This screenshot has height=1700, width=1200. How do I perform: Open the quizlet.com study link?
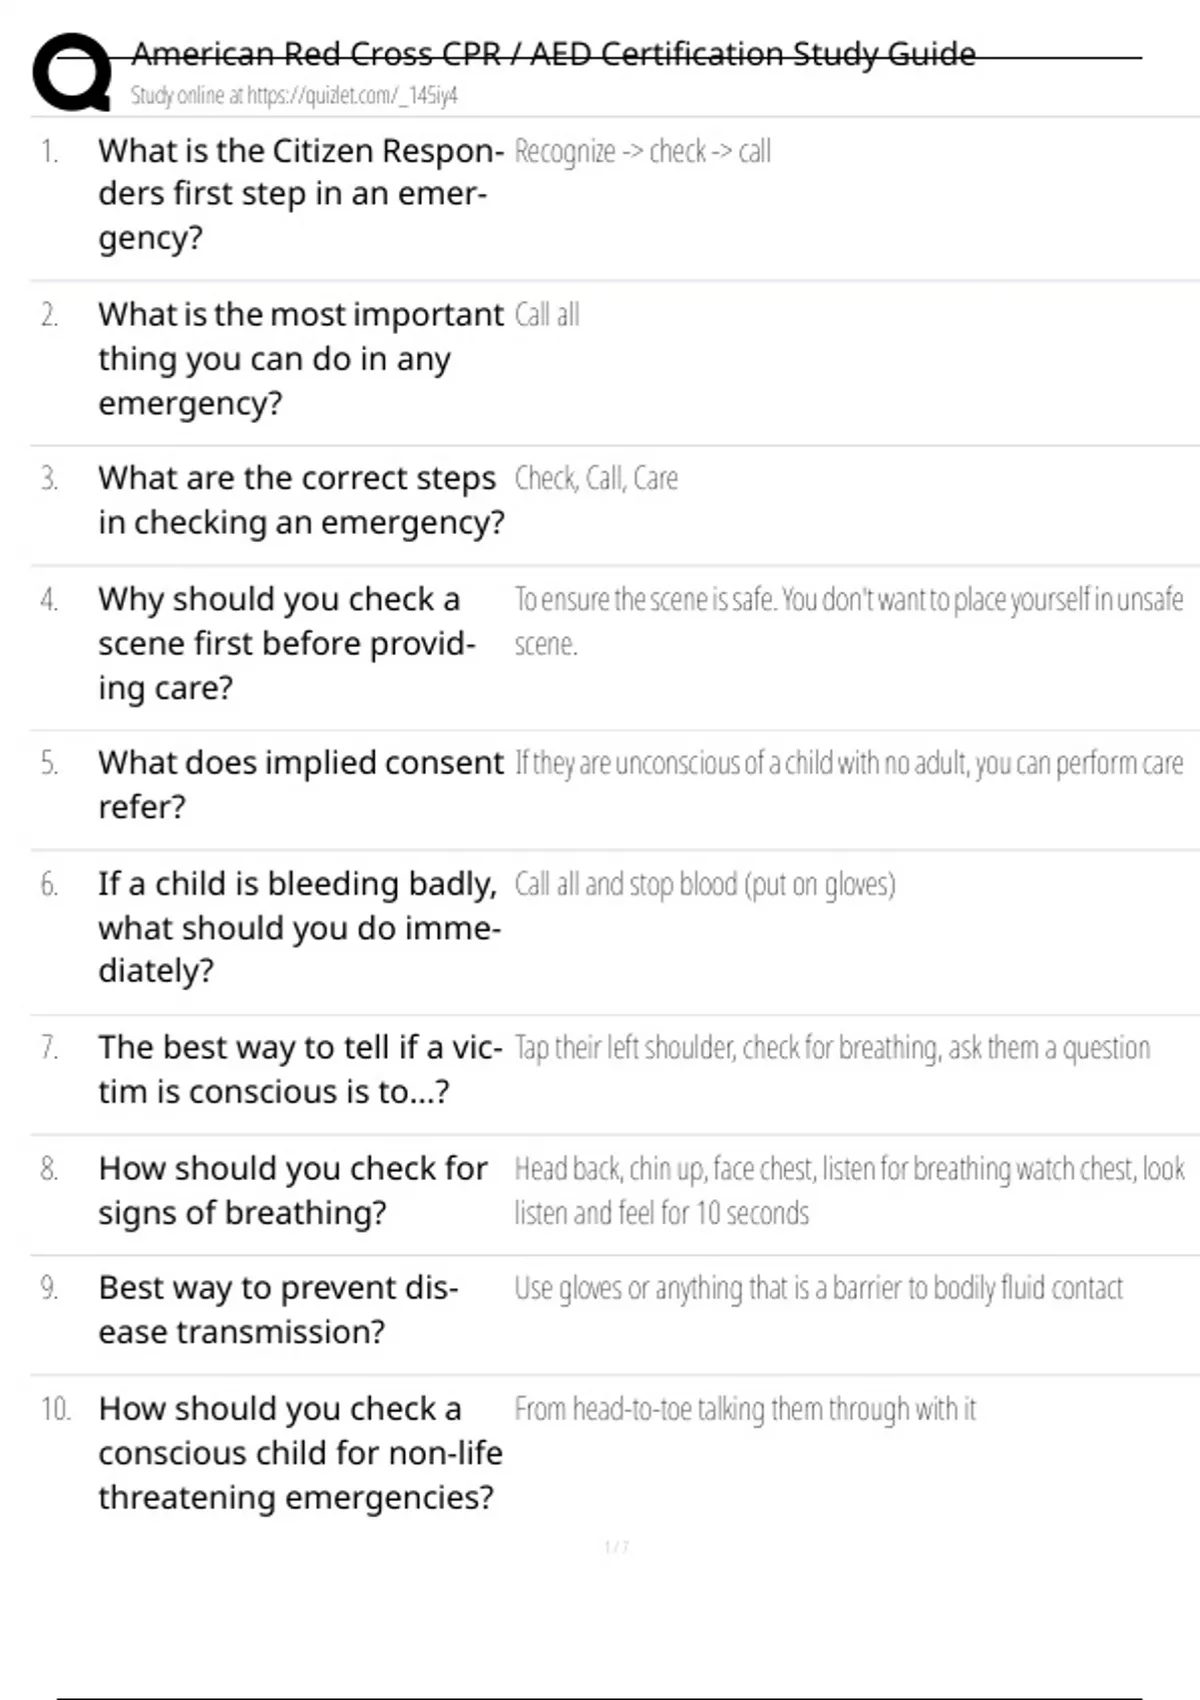293,96
